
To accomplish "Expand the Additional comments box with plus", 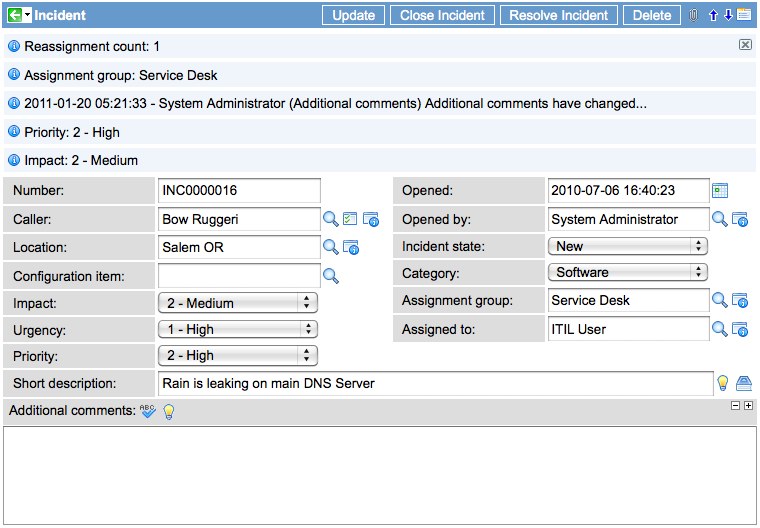I will (x=748, y=405).
